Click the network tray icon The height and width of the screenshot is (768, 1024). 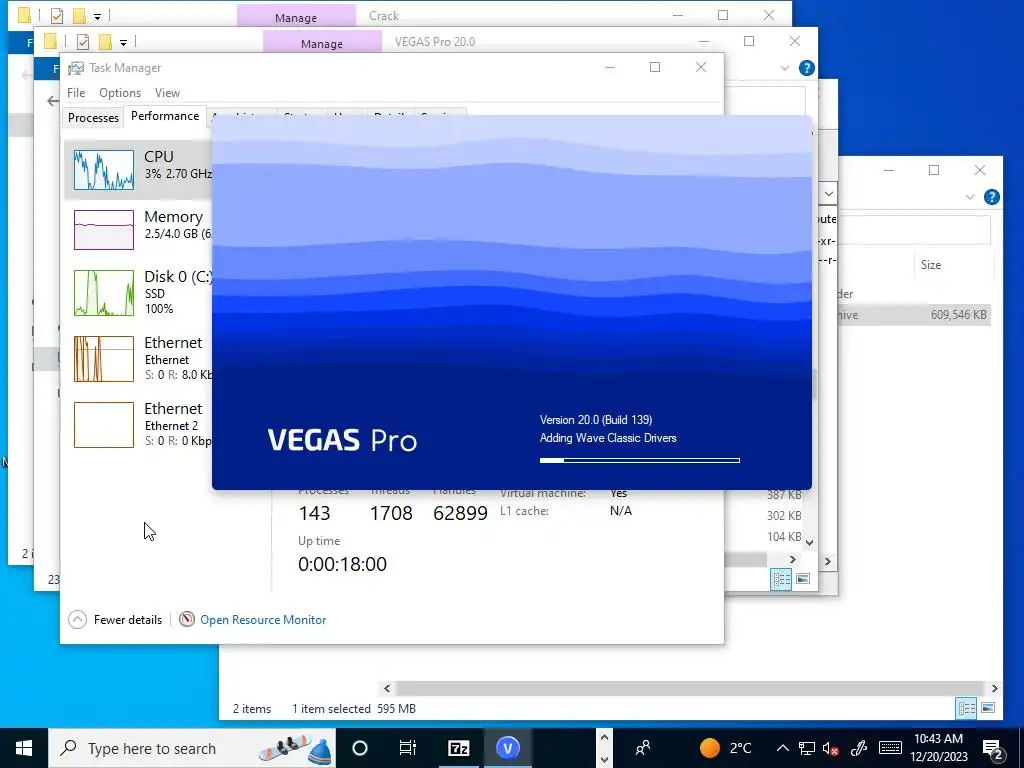[807, 748]
